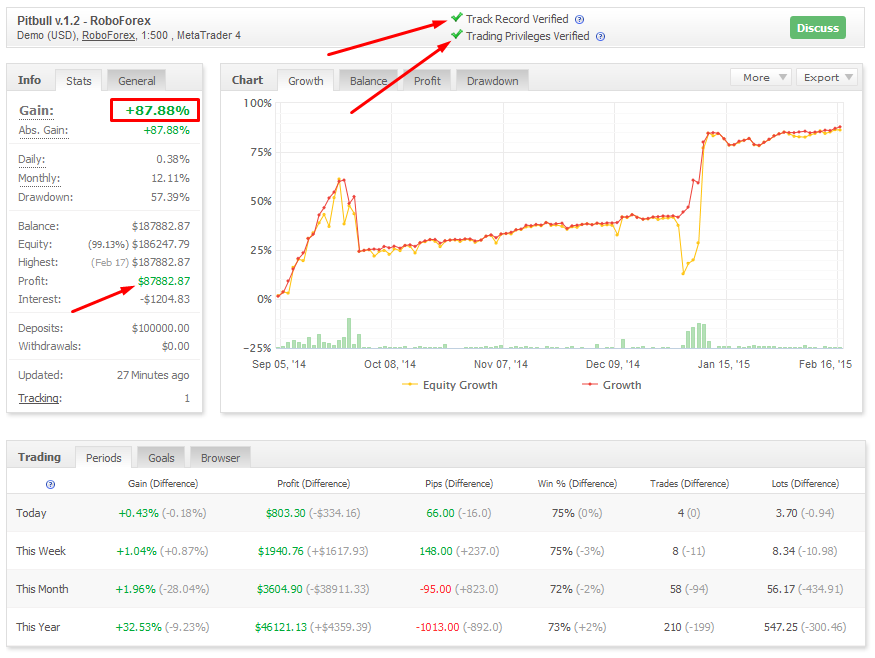This screenshot has width=875, height=658.
Task: Switch to the Drawdown chart tab
Action: pyautogui.click(x=492, y=81)
